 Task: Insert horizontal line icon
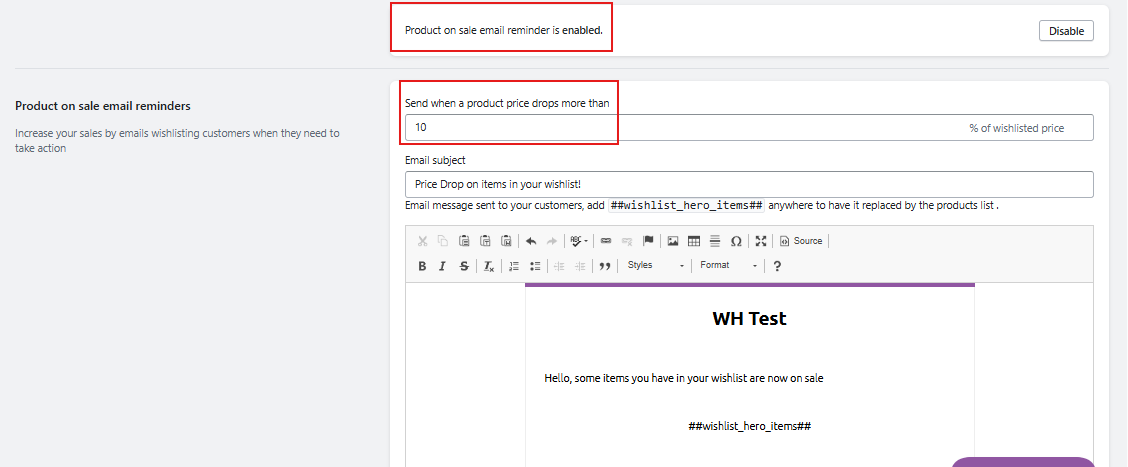pos(715,241)
